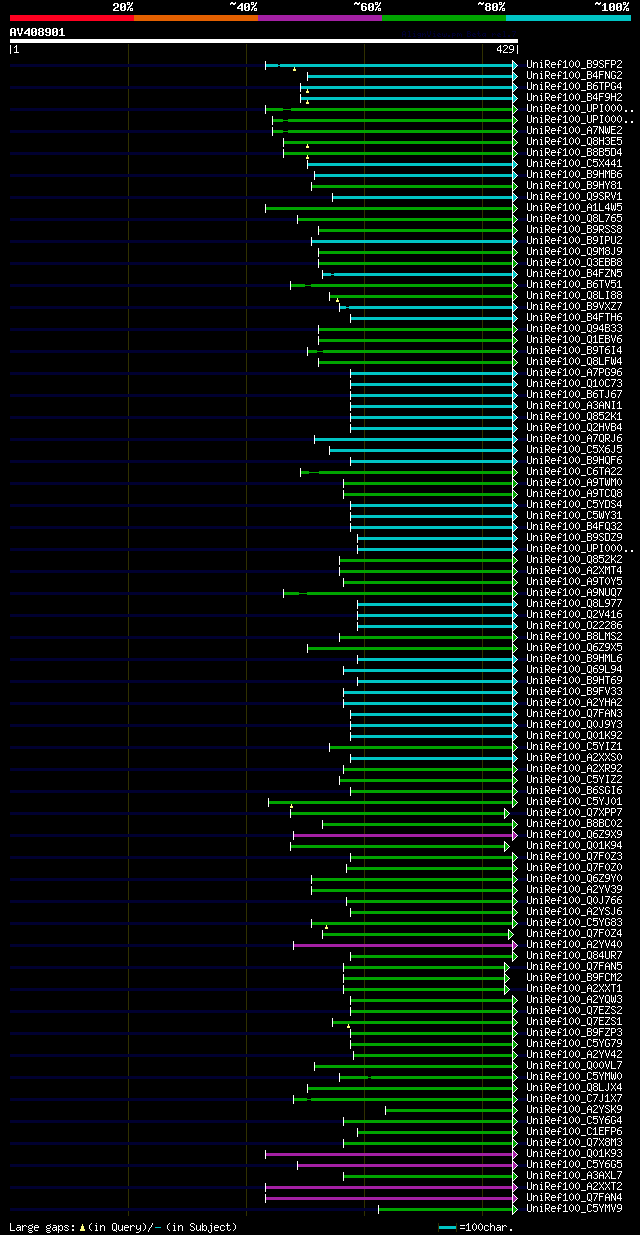This screenshot has height=1235, width=640.
Task: Select the UniRef100_B4FTH6 label
Action: click(x=574, y=317)
